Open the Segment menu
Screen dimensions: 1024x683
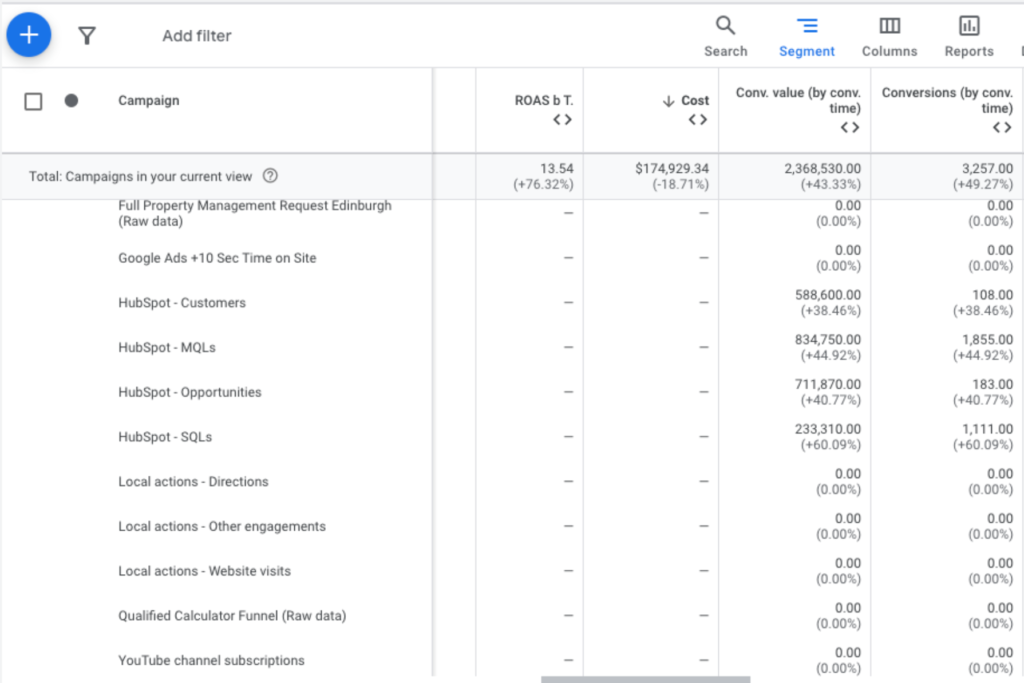[x=806, y=36]
